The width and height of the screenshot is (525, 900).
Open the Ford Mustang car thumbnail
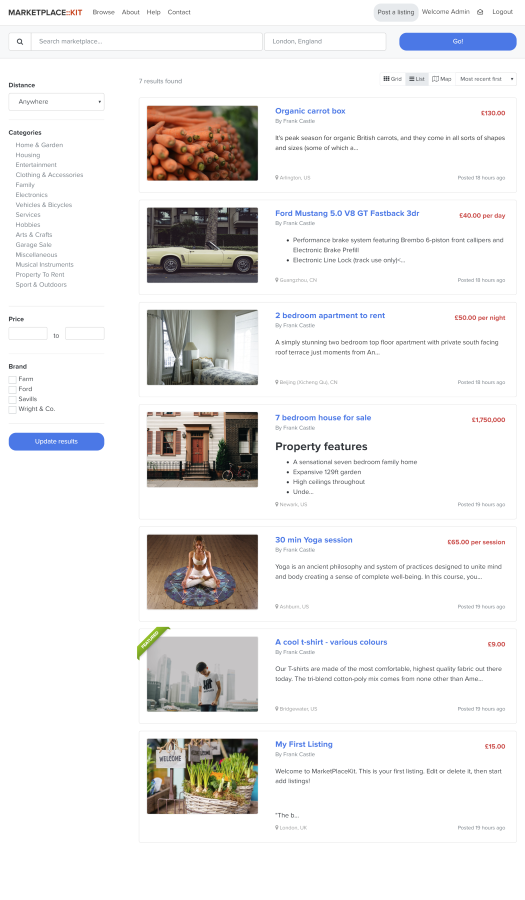pos(202,245)
